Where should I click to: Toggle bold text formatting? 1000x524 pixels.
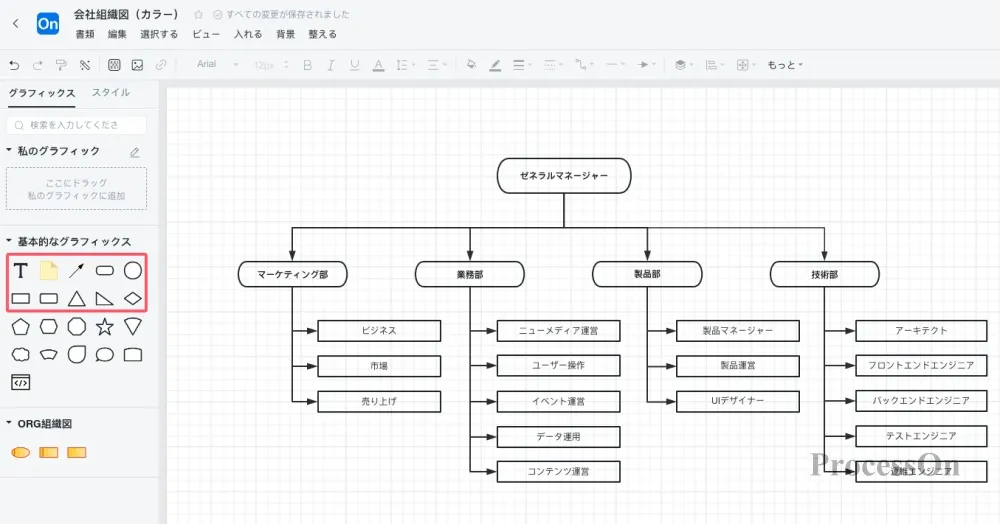point(307,65)
